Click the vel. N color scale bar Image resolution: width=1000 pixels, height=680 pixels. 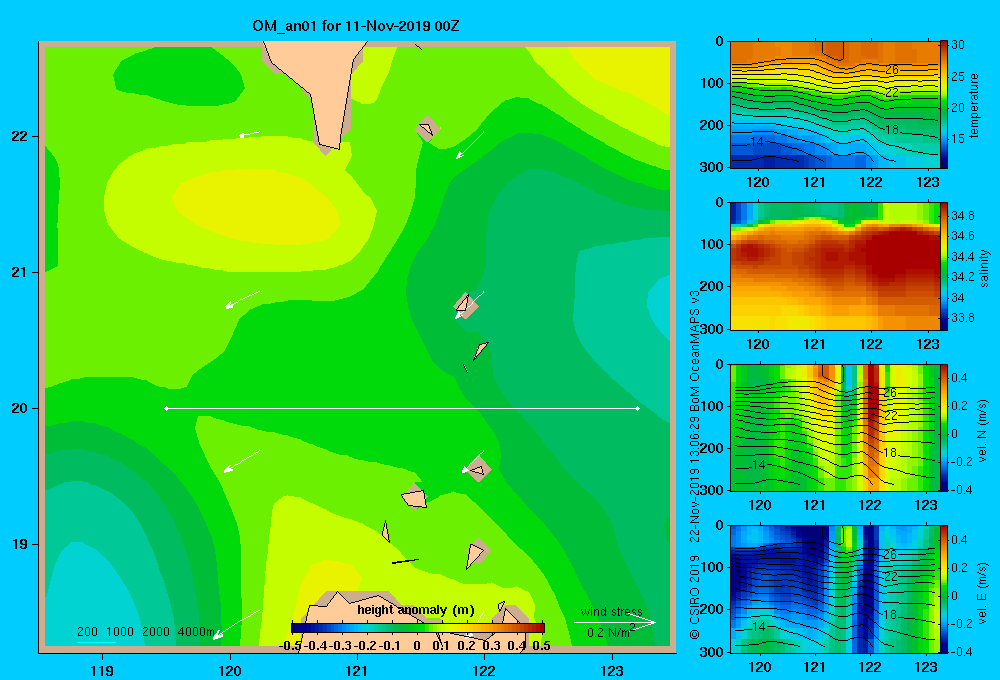944,427
